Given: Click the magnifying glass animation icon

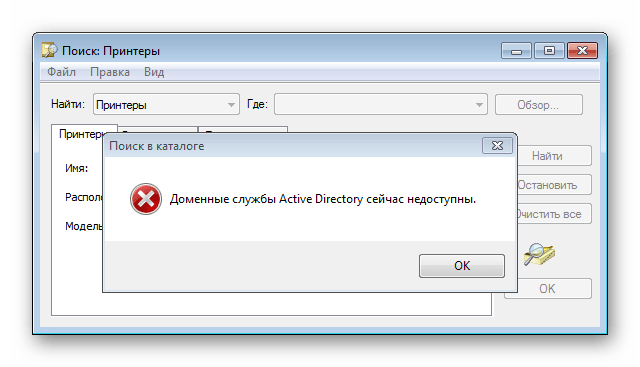Looking at the screenshot, I should (539, 254).
